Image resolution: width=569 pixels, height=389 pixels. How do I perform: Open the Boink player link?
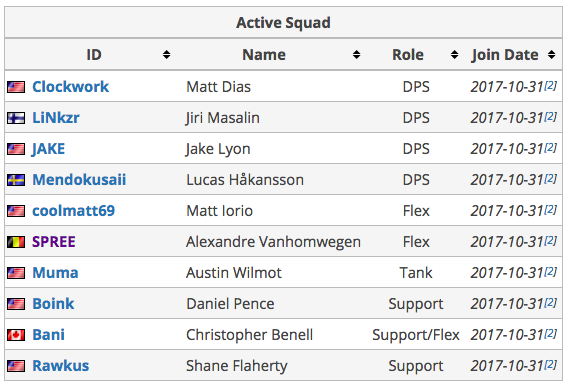53,304
